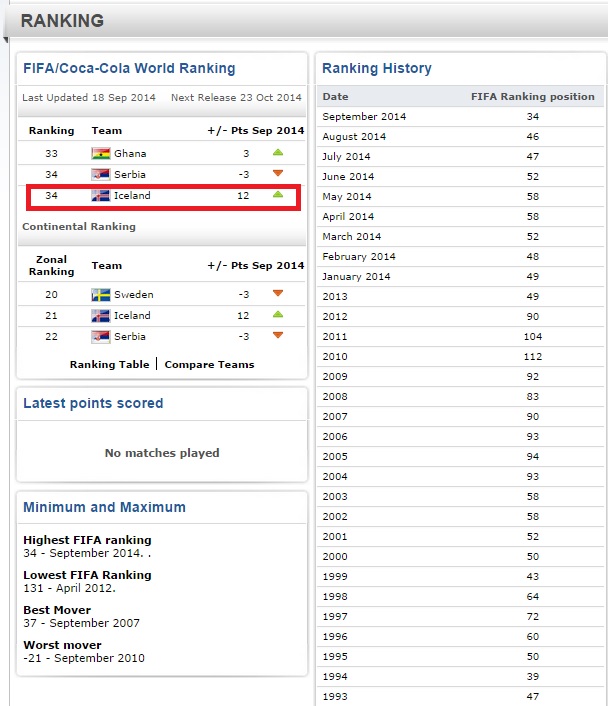Click the Latest points scored heading
This screenshot has width=608, height=706.
coord(93,404)
